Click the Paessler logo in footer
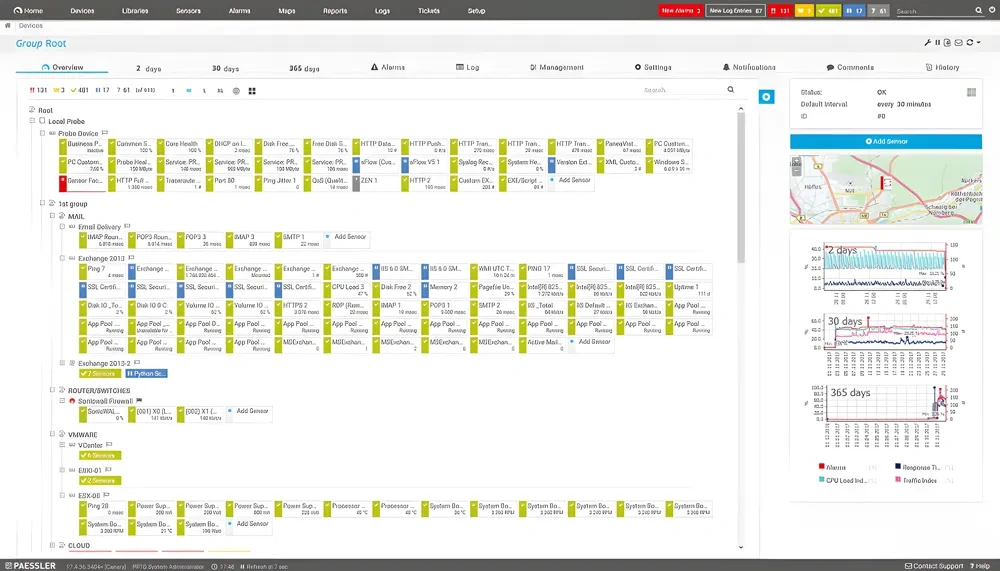The width and height of the screenshot is (1000, 571). [30, 566]
